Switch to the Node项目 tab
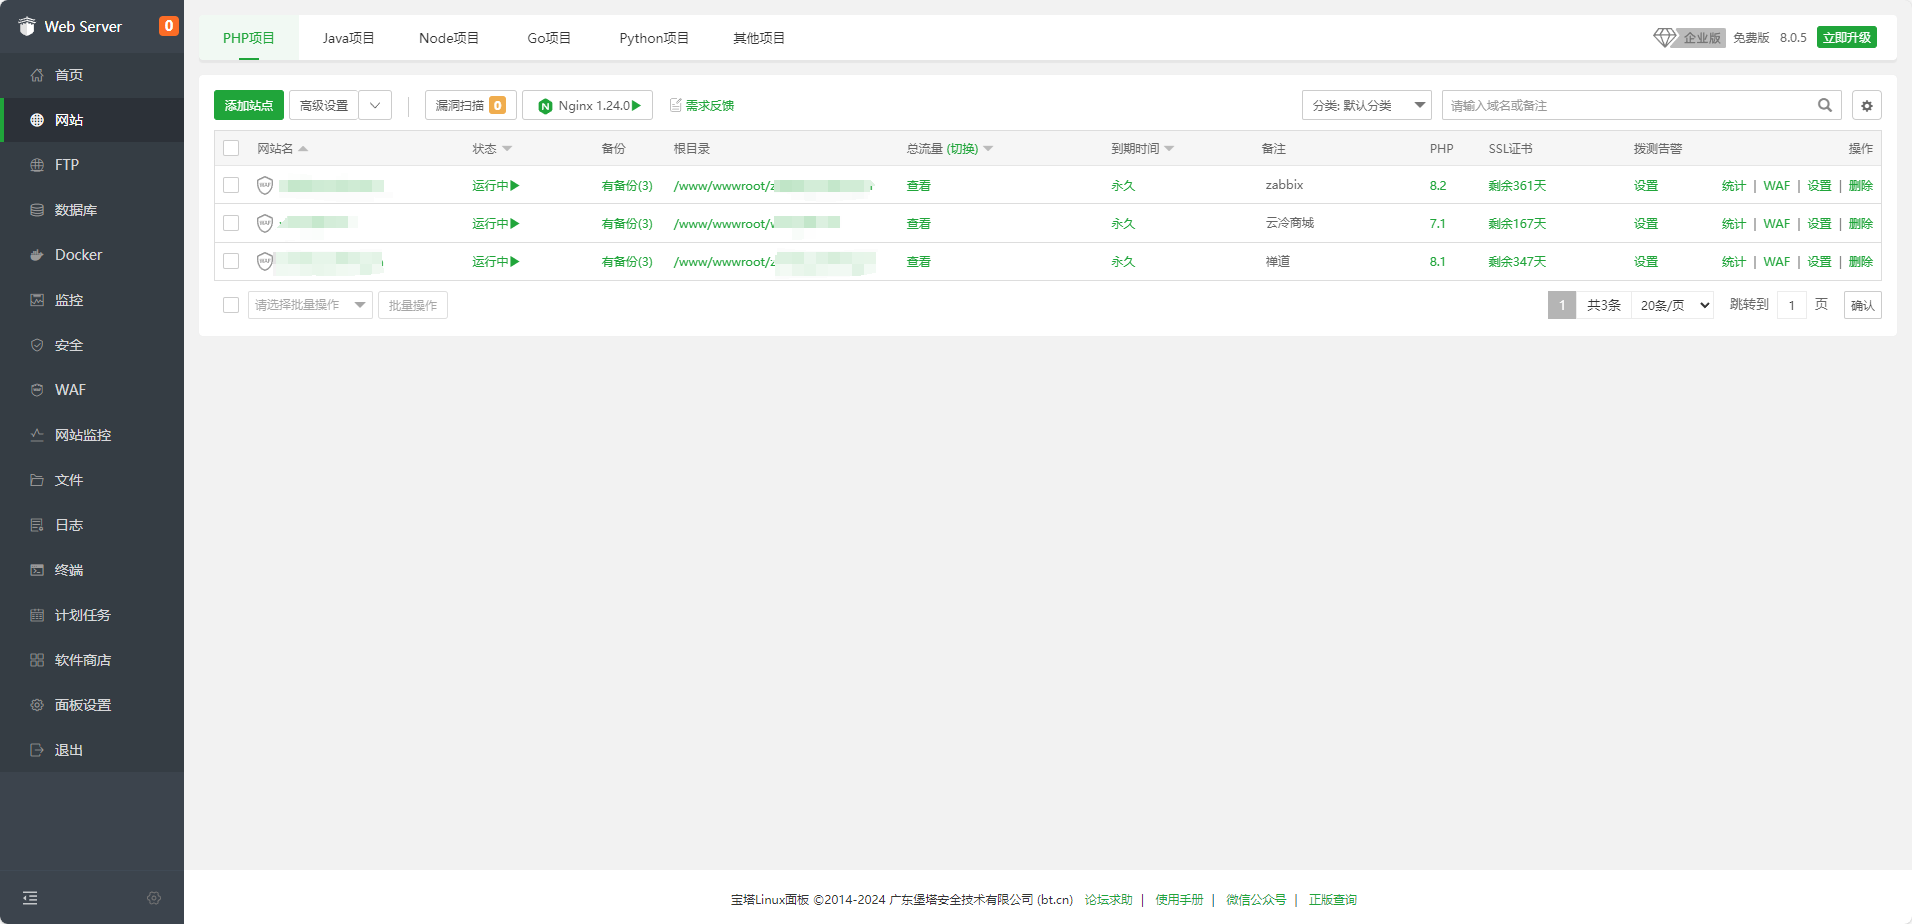The width and height of the screenshot is (1912, 924). pyautogui.click(x=449, y=38)
